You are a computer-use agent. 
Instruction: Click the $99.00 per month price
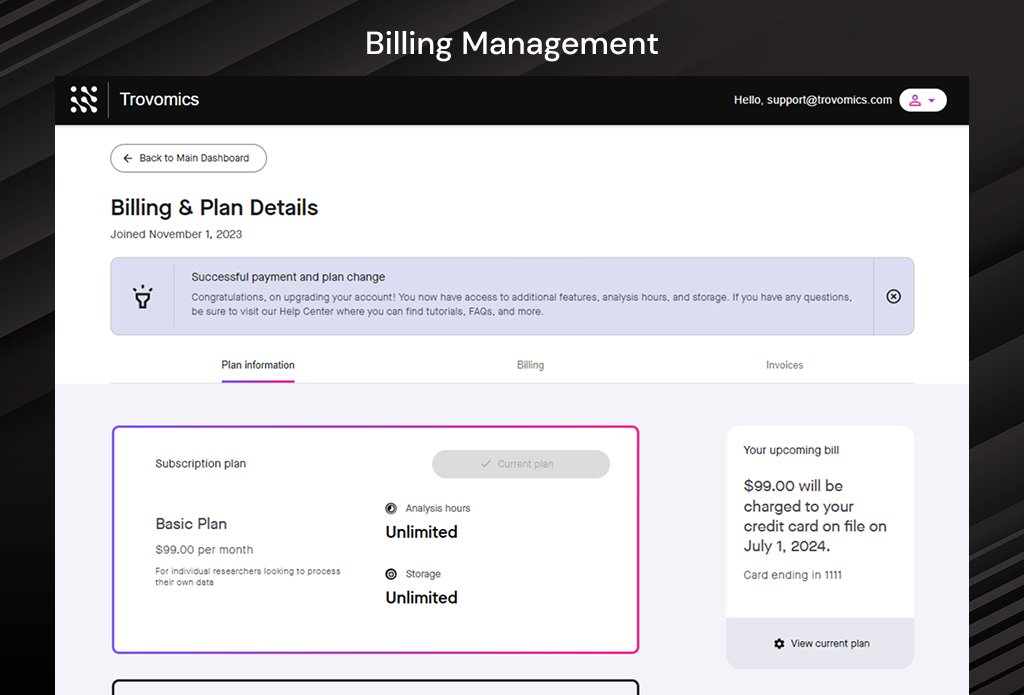point(204,550)
